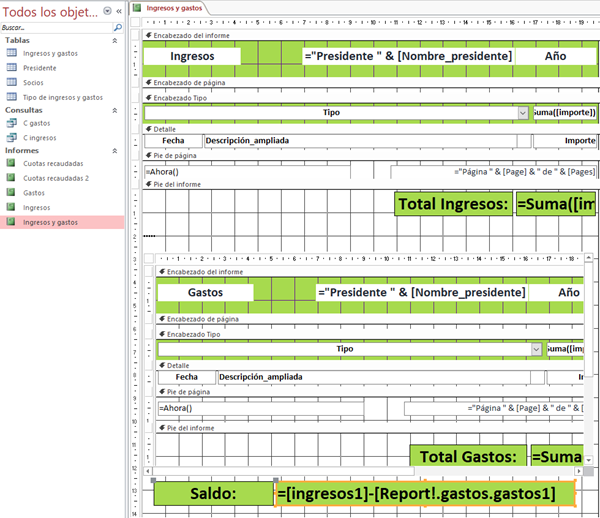Open the Tipo combo box dropdown arrow
The image size is (600, 518).
(x=523, y=112)
